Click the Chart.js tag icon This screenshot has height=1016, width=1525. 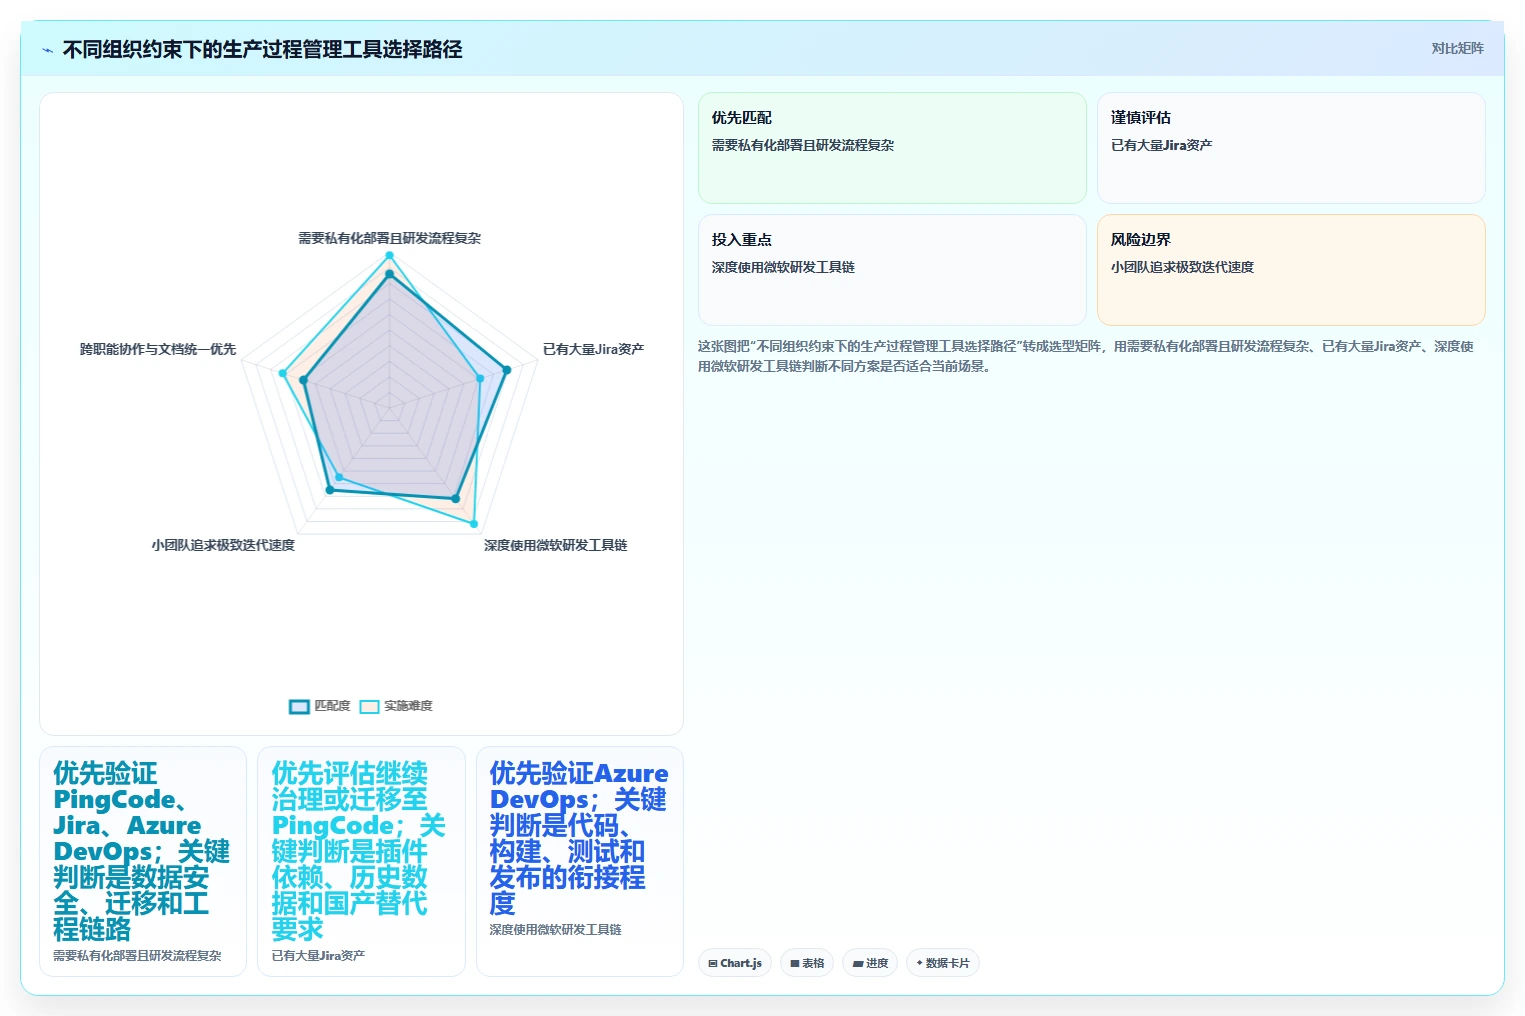click(x=713, y=964)
